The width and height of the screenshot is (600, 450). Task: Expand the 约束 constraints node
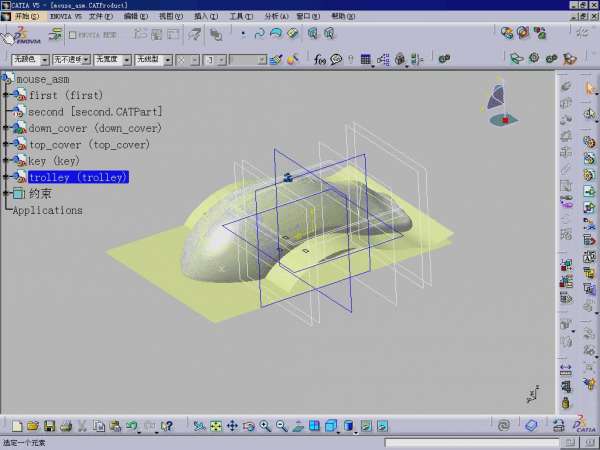6,193
